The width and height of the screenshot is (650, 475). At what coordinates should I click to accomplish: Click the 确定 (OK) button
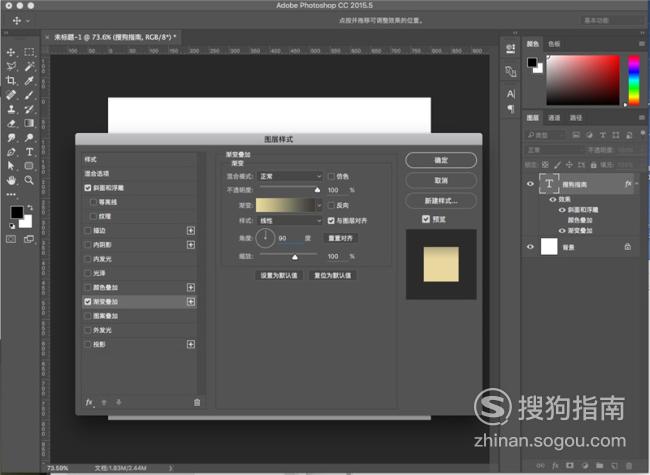(x=441, y=160)
